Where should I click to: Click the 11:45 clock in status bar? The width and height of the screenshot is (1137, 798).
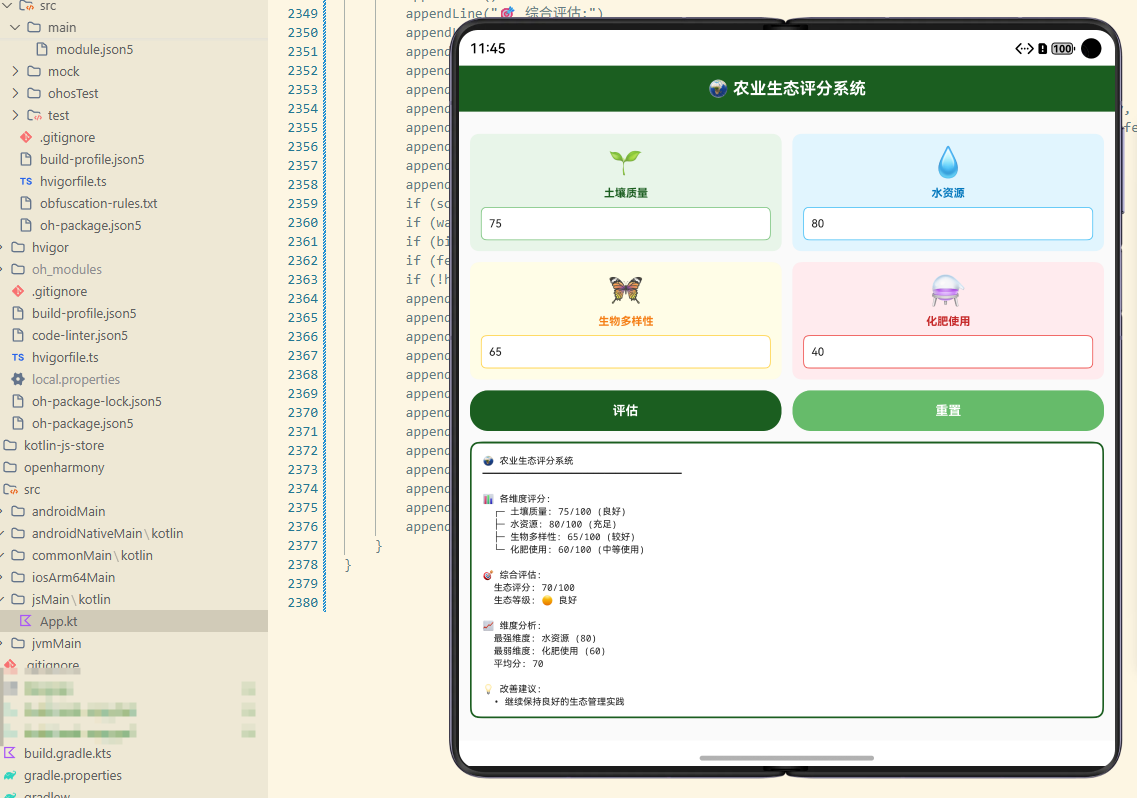coord(488,49)
